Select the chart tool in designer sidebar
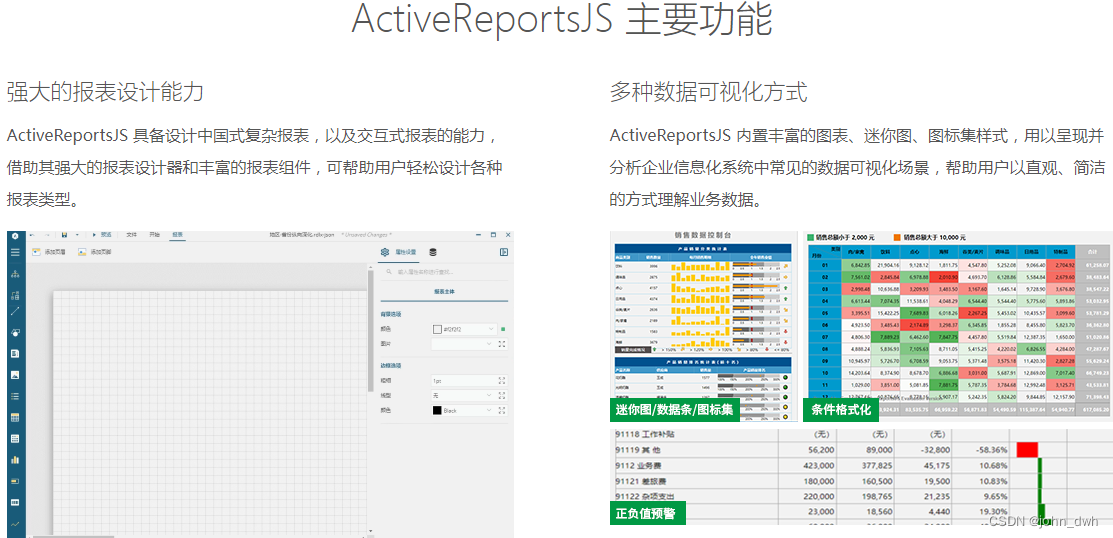1113x538 pixels. [15, 459]
